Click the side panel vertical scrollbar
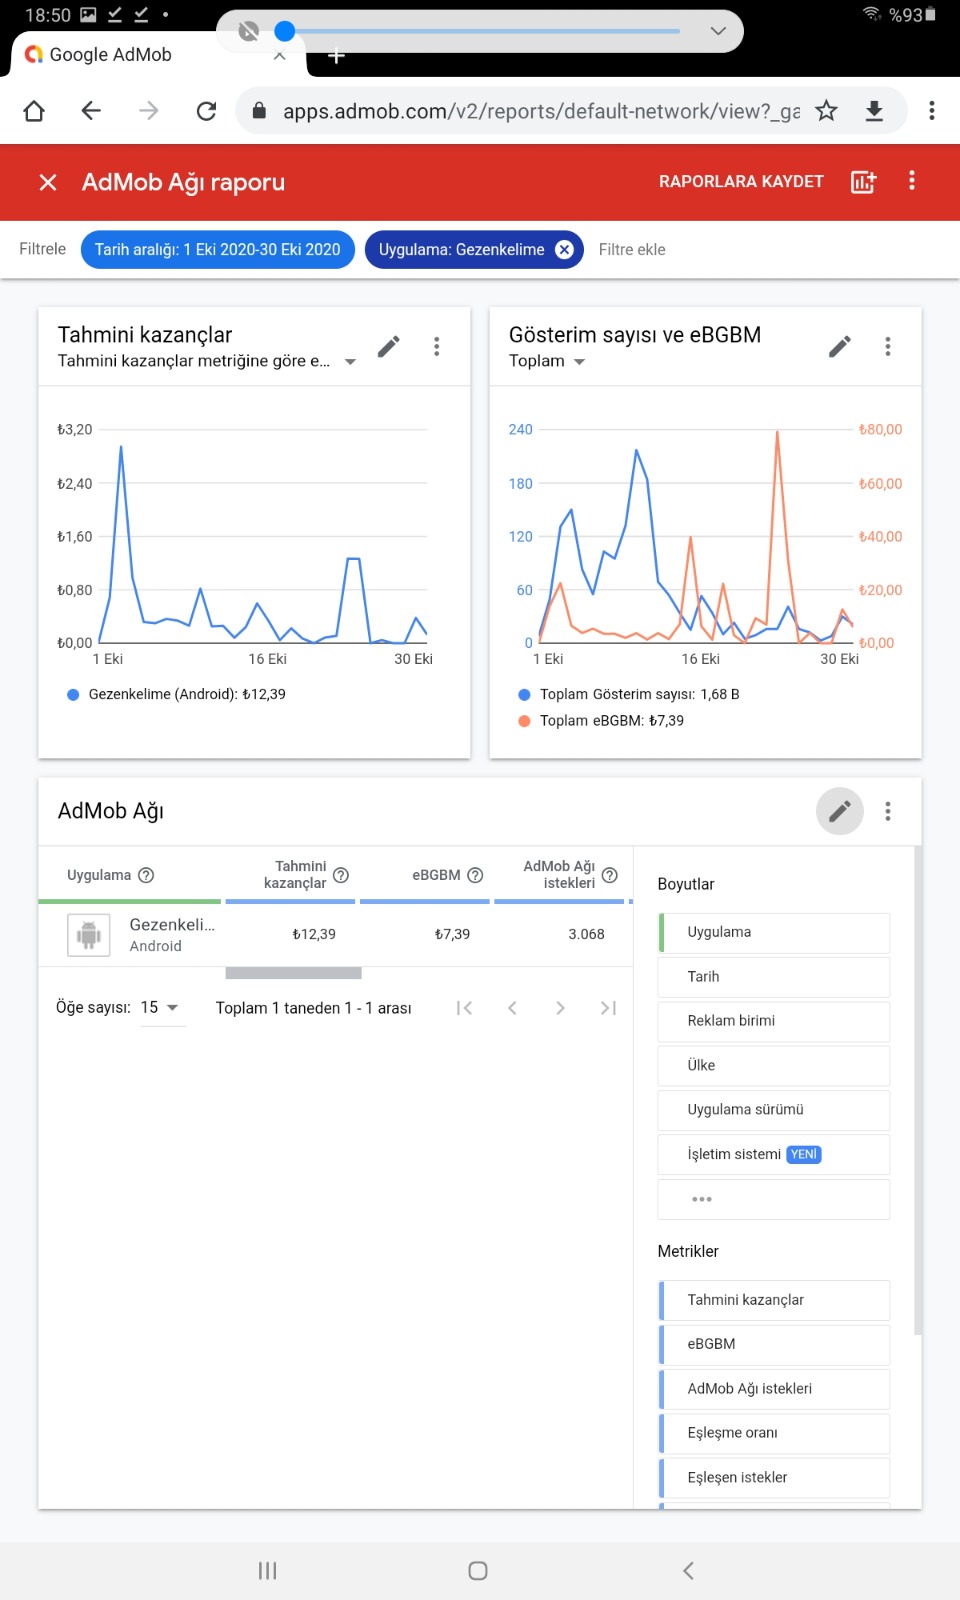The height and width of the screenshot is (1600, 960). (918, 1090)
